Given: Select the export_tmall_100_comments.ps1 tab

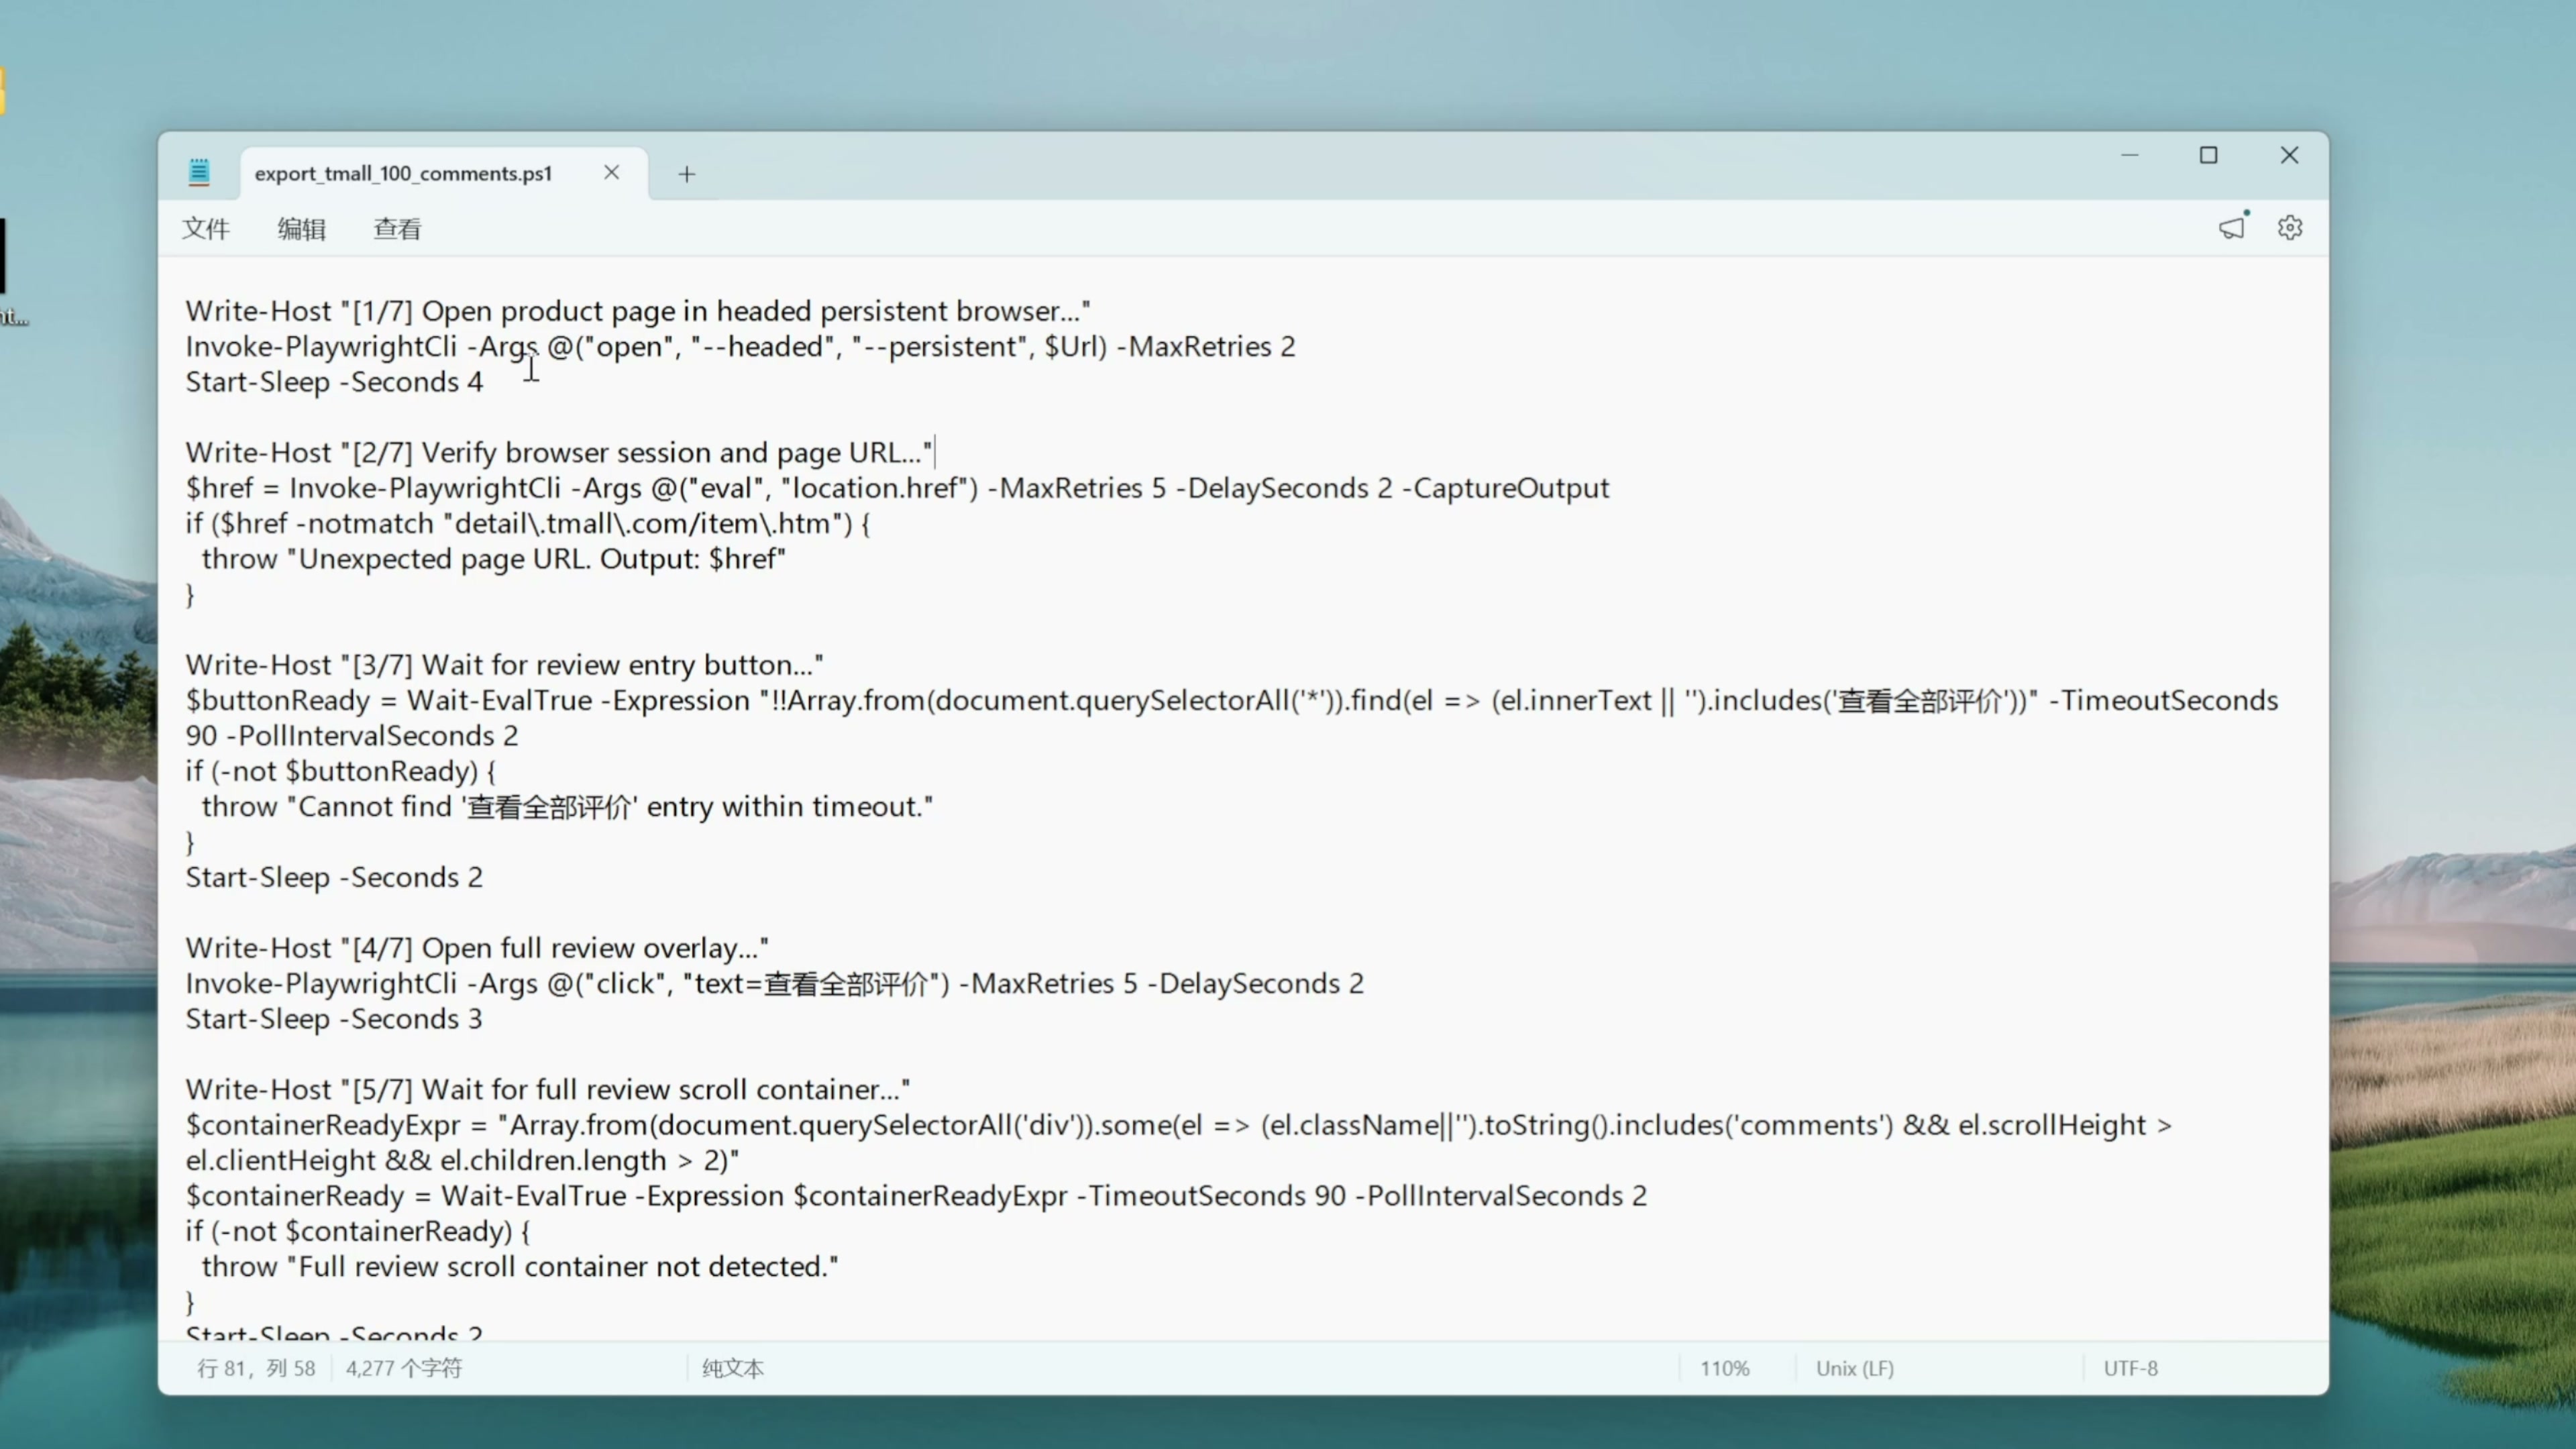Looking at the screenshot, I should 403,173.
